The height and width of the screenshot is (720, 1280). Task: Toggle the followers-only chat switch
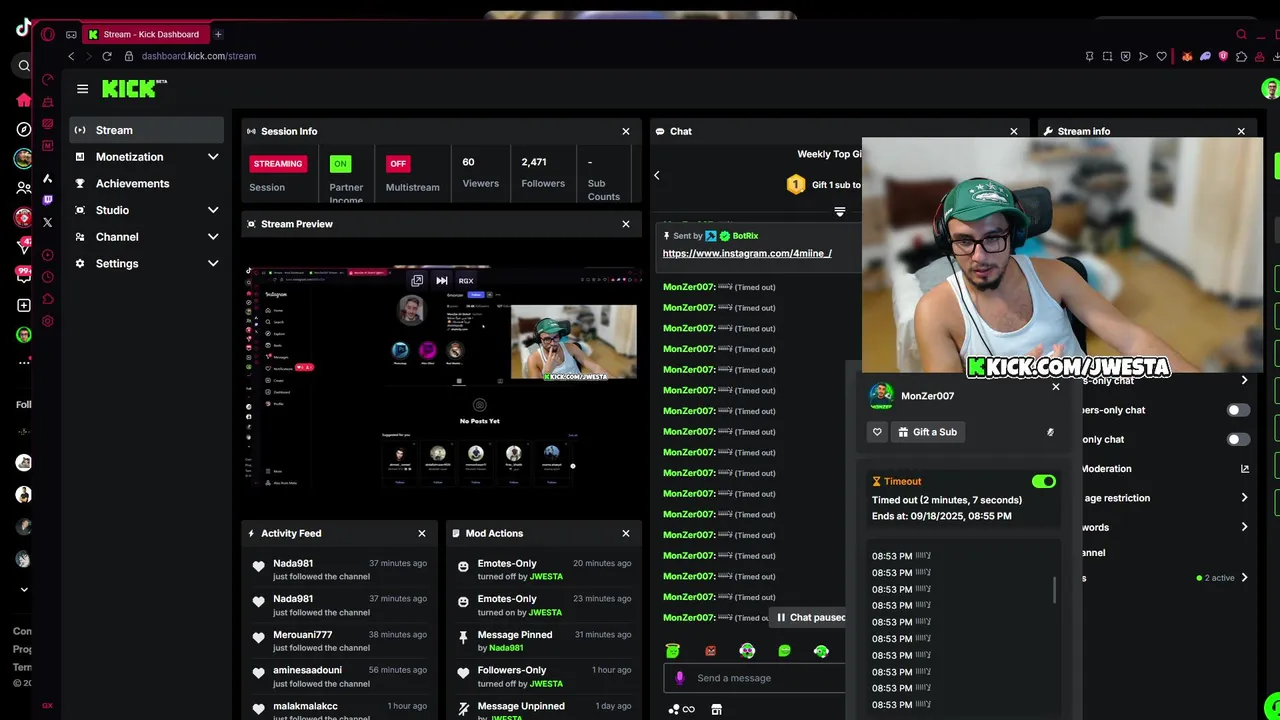coord(1238,410)
